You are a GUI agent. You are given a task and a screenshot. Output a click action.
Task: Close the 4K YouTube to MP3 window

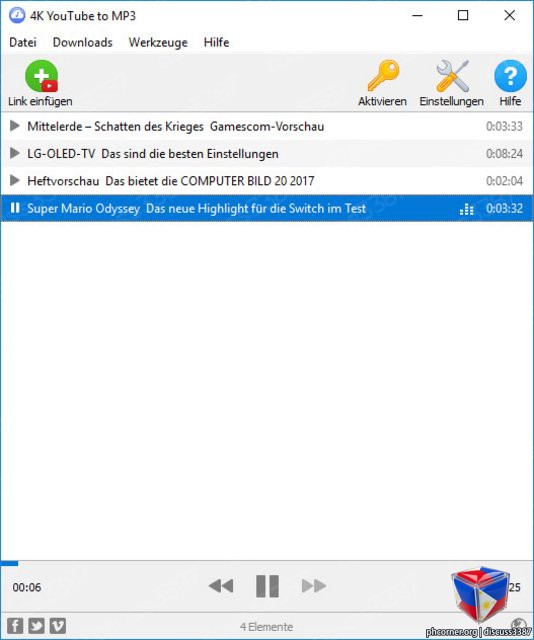click(509, 16)
